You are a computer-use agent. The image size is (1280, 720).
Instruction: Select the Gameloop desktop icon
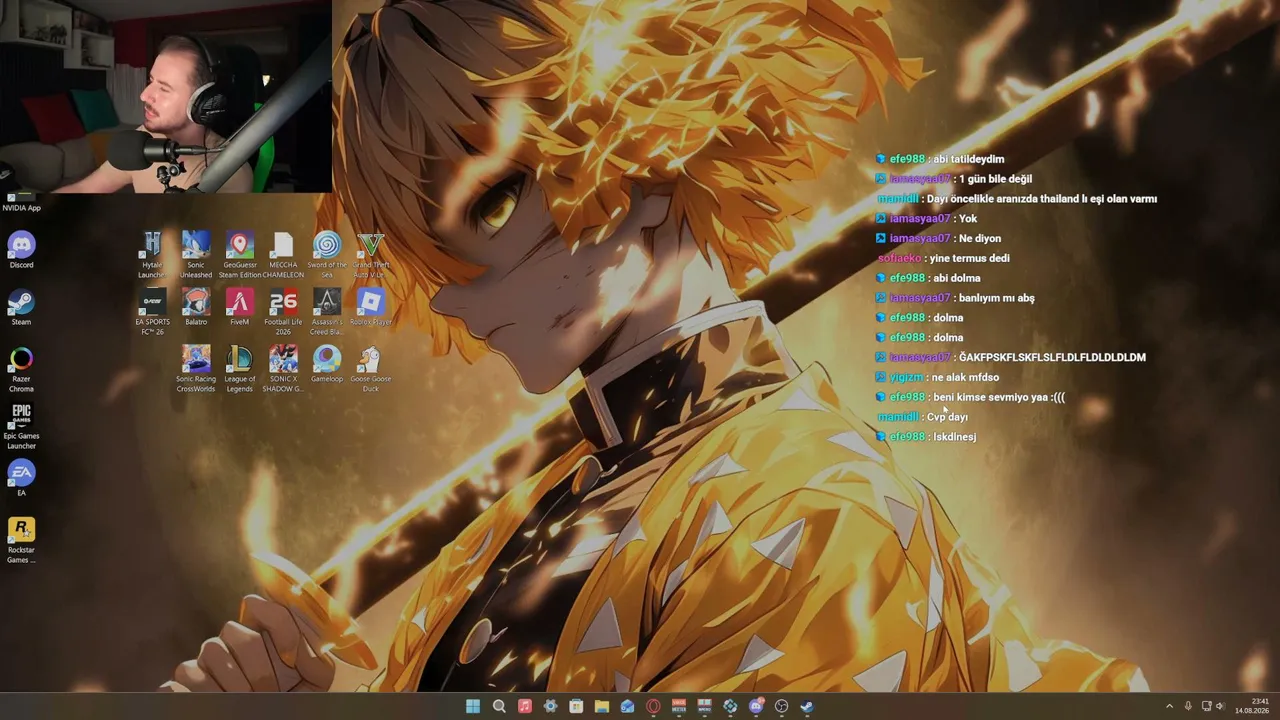[327, 364]
